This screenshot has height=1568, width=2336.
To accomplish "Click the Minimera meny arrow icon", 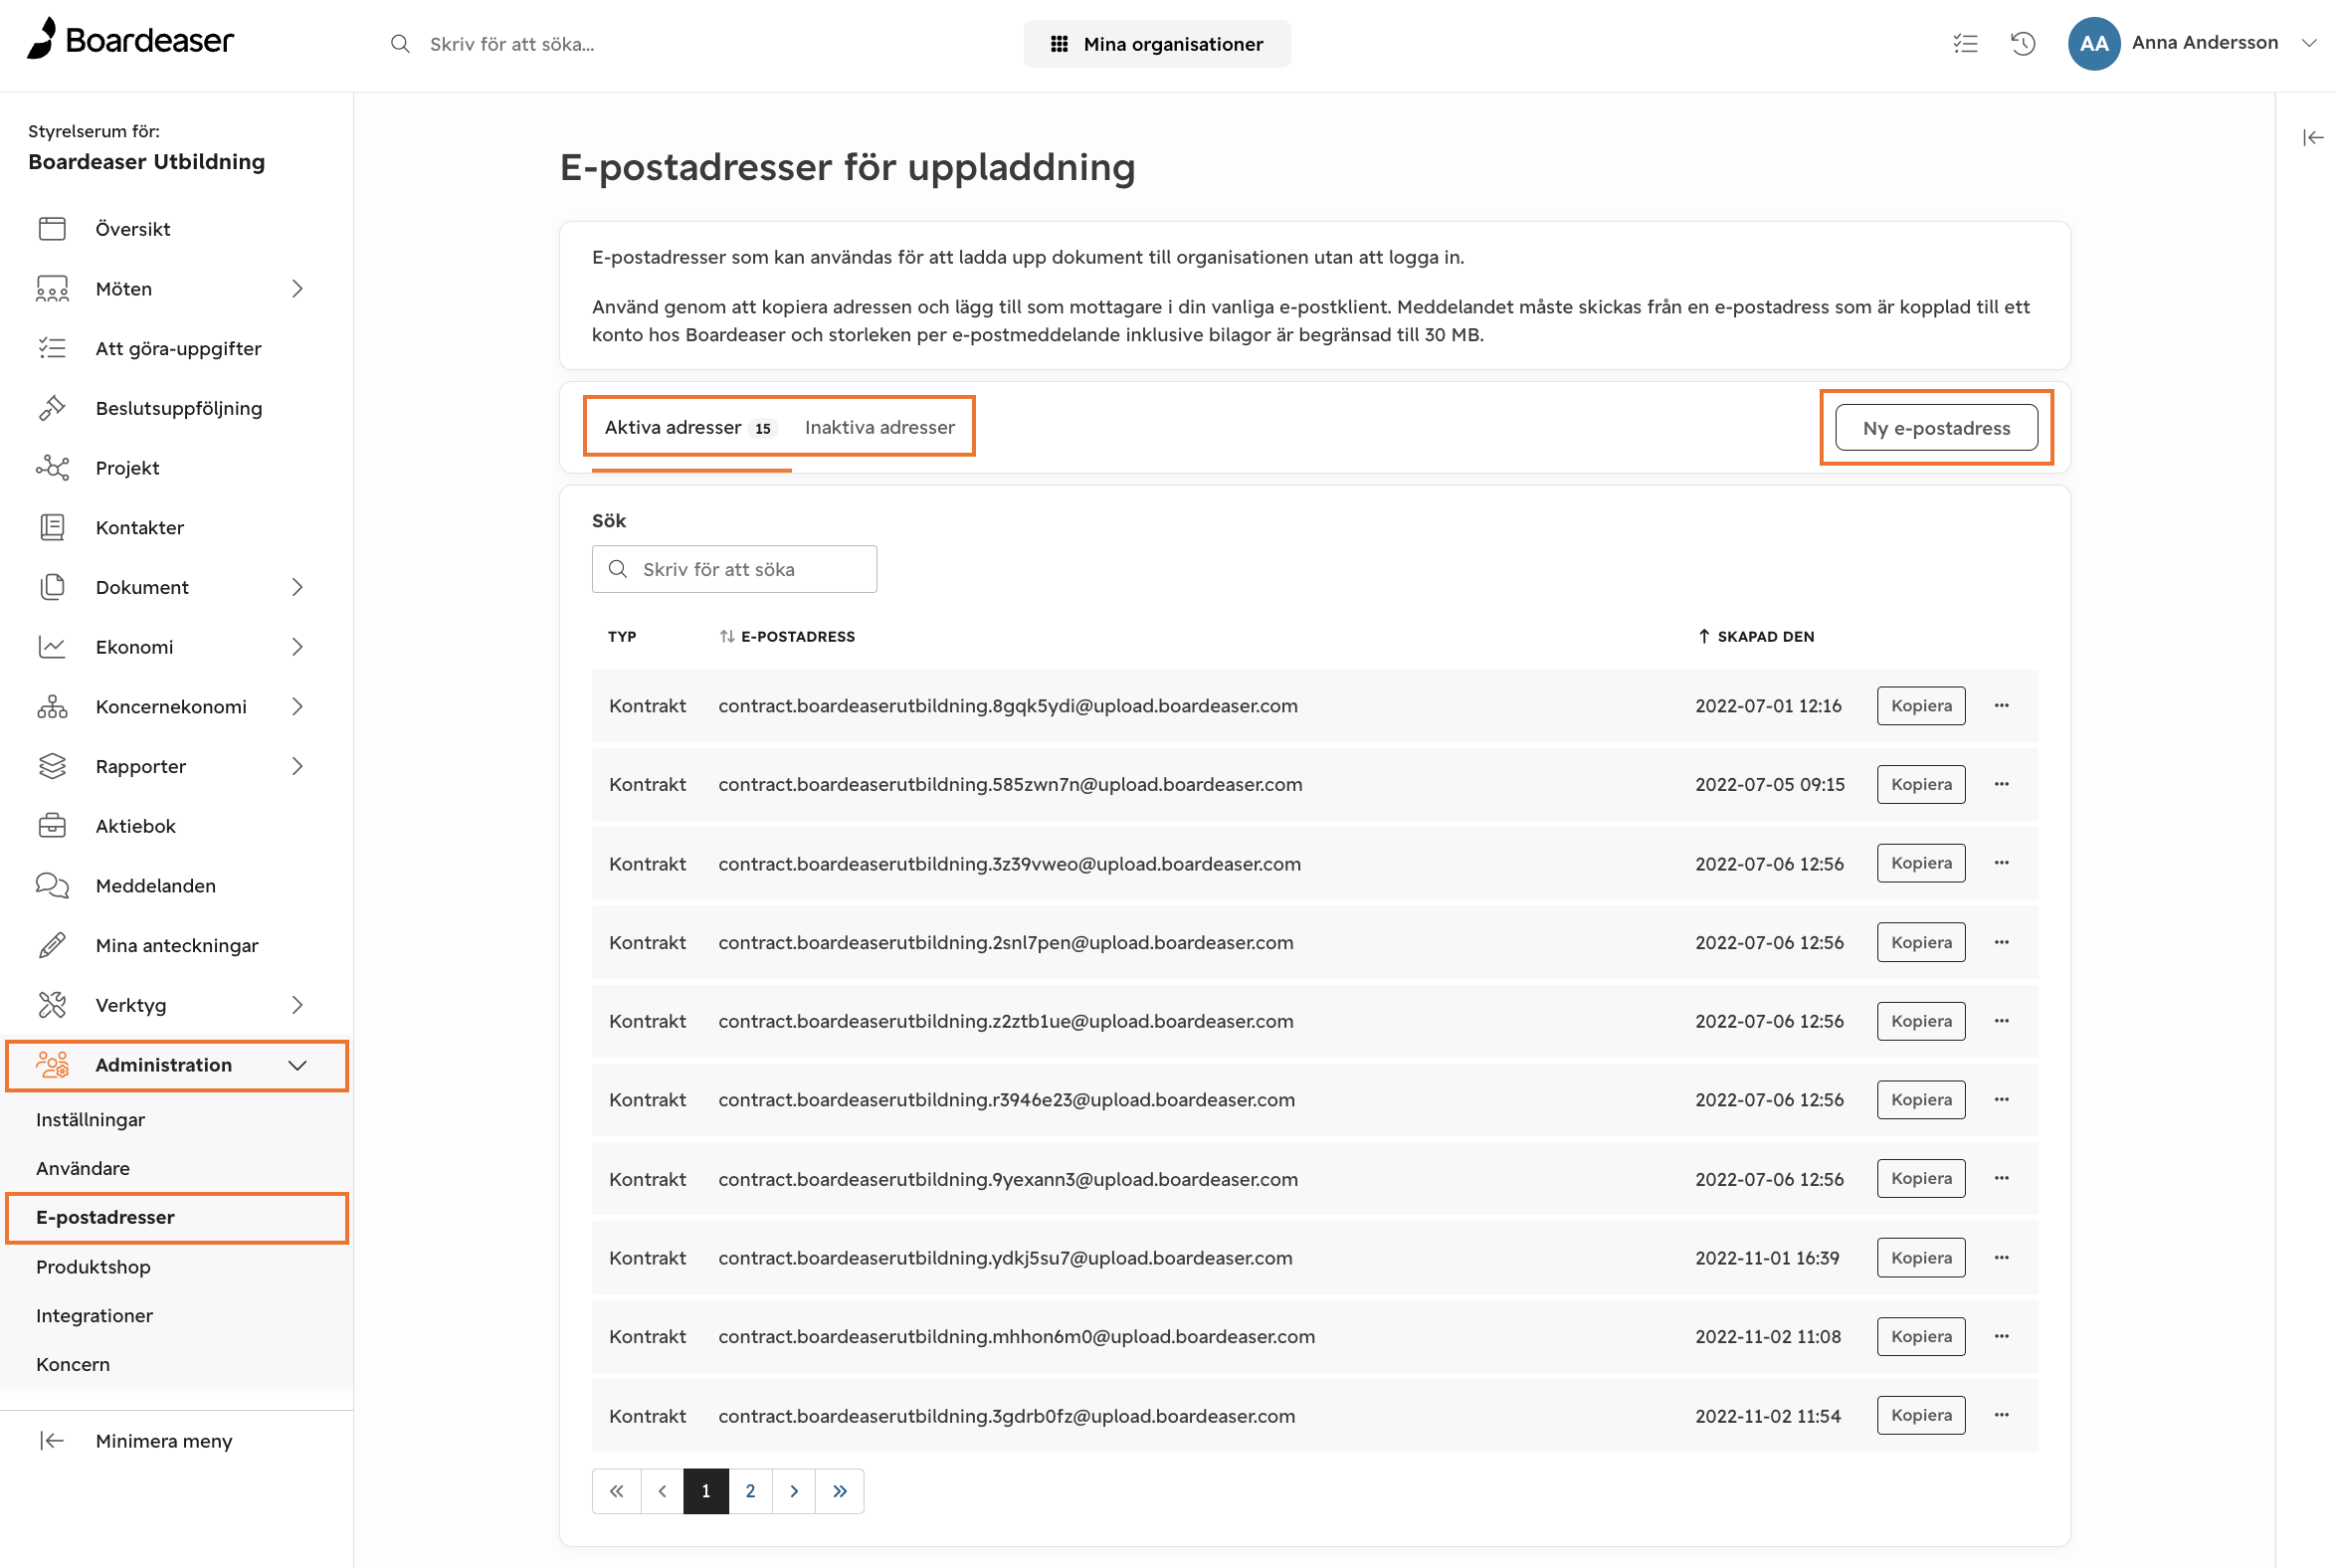I will (52, 1441).
